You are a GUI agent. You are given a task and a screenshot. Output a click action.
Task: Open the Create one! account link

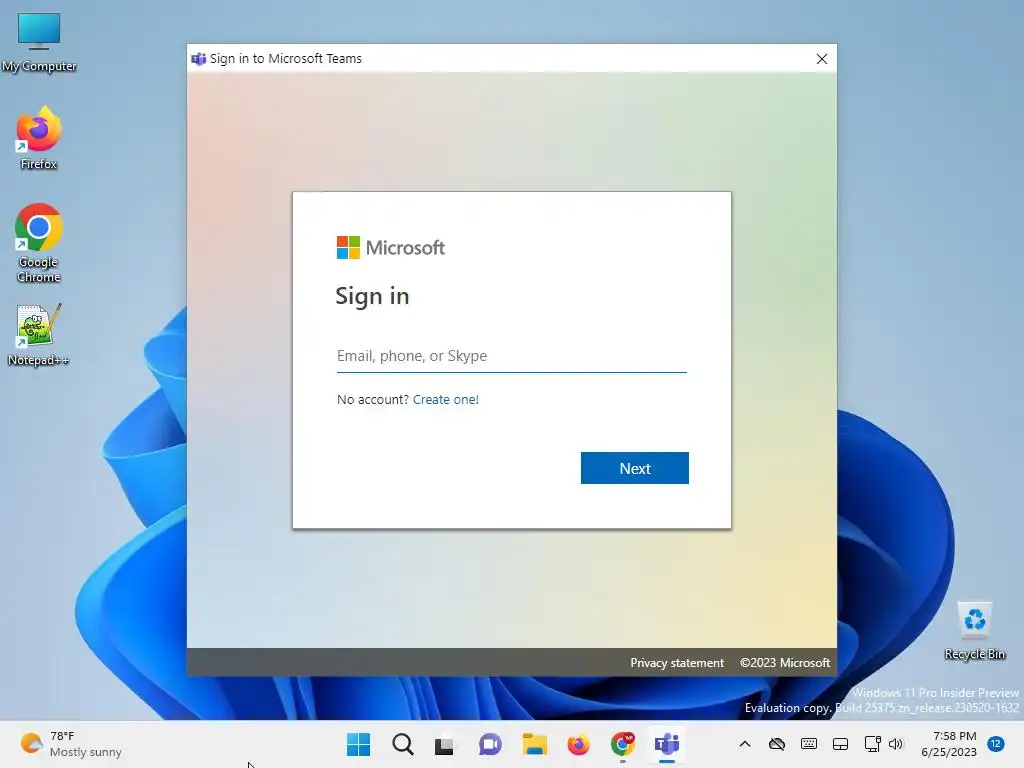pyautogui.click(x=445, y=399)
